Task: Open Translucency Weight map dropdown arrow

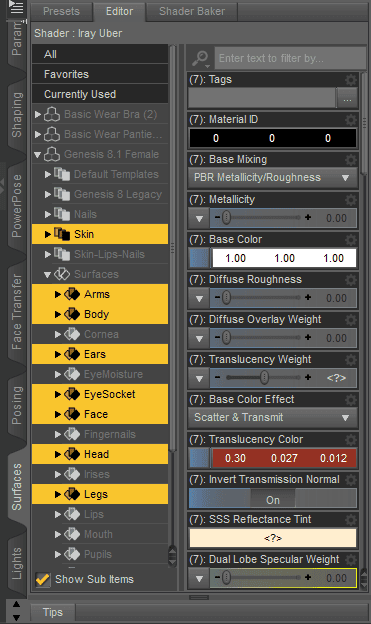Action: point(199,378)
